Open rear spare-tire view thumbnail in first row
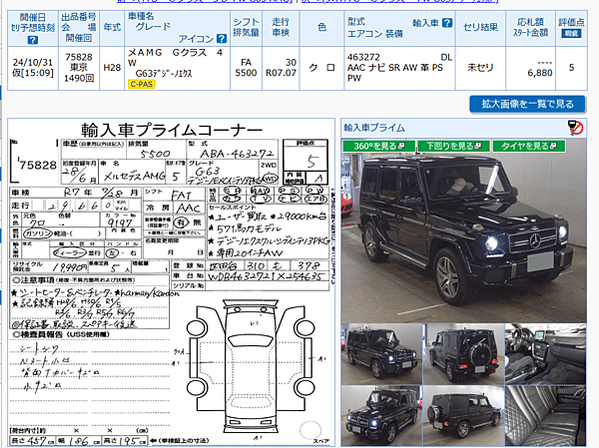This screenshot has width=599, height=448. [x=463, y=354]
